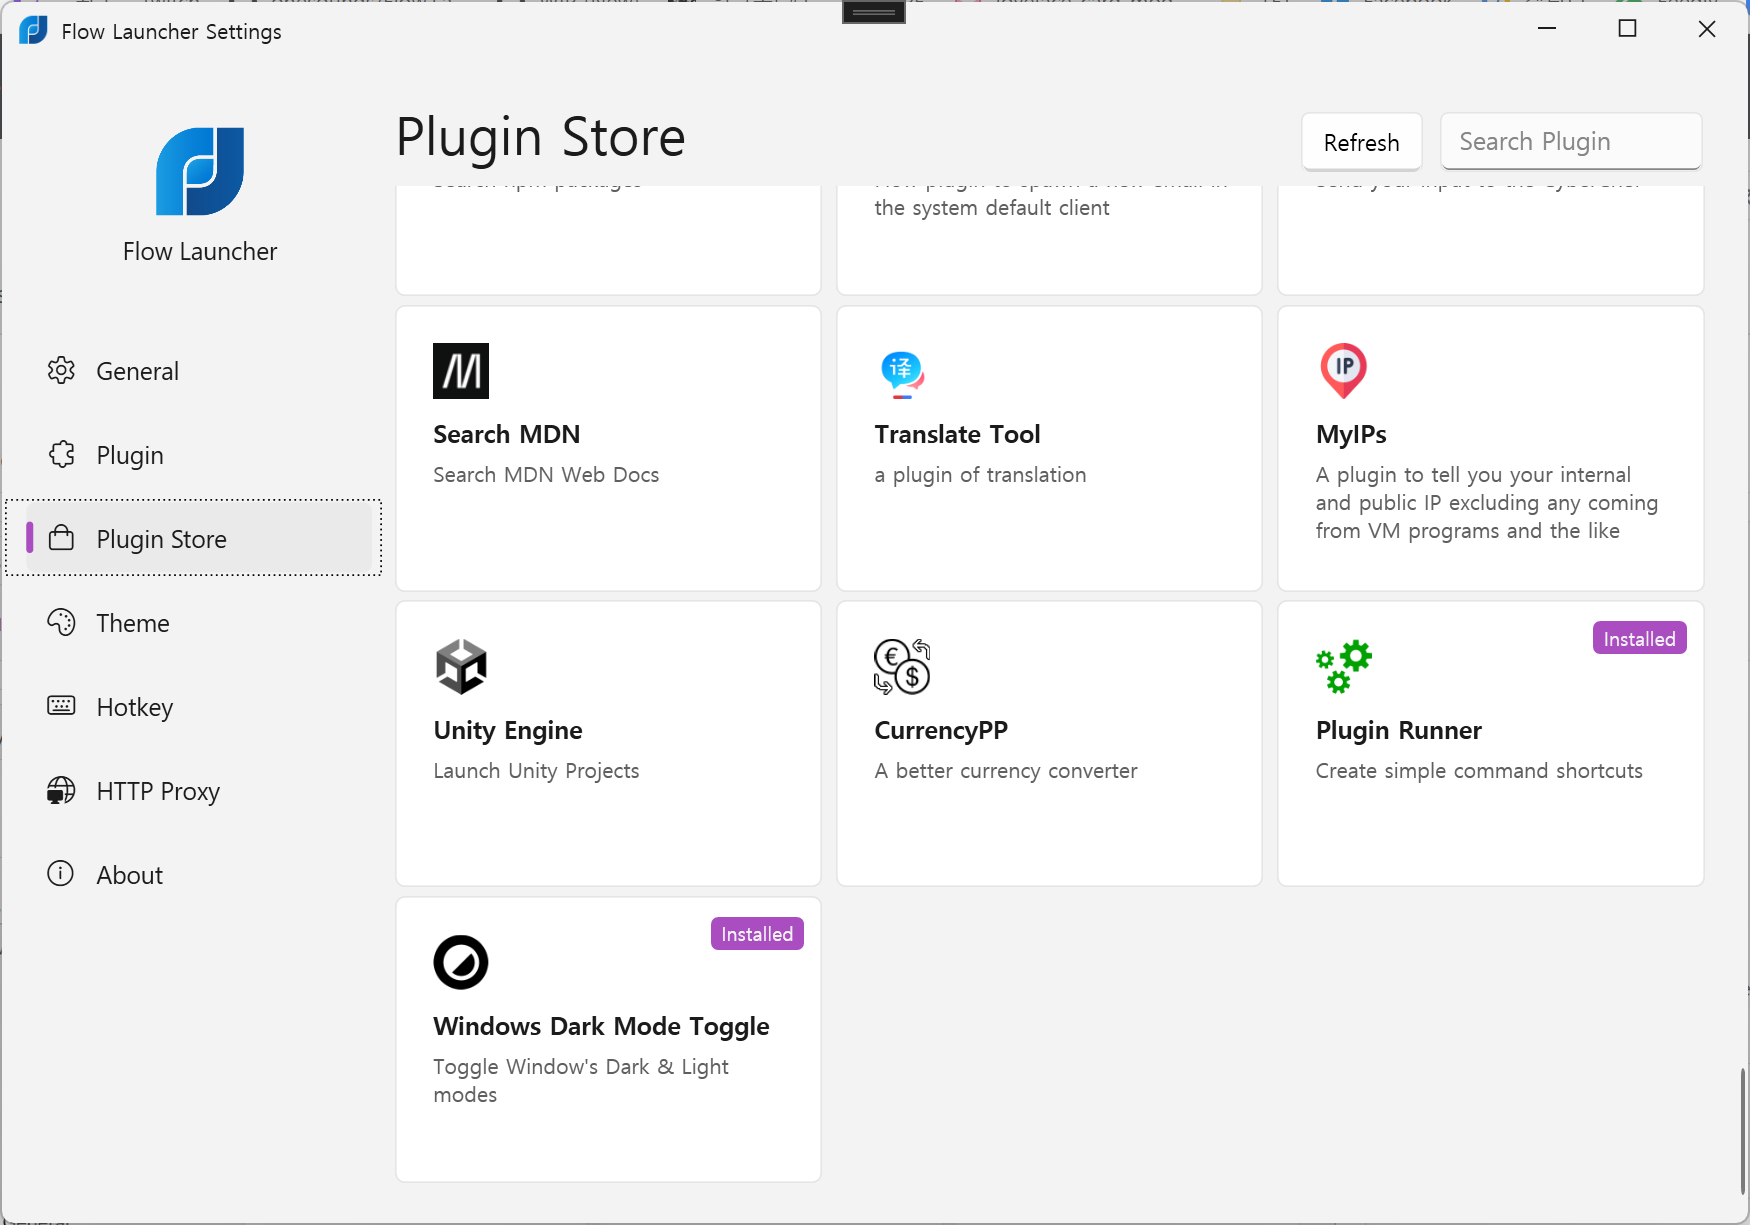The height and width of the screenshot is (1225, 1750).
Task: Click the vertical scrollbar thumb
Action: point(1743,1130)
